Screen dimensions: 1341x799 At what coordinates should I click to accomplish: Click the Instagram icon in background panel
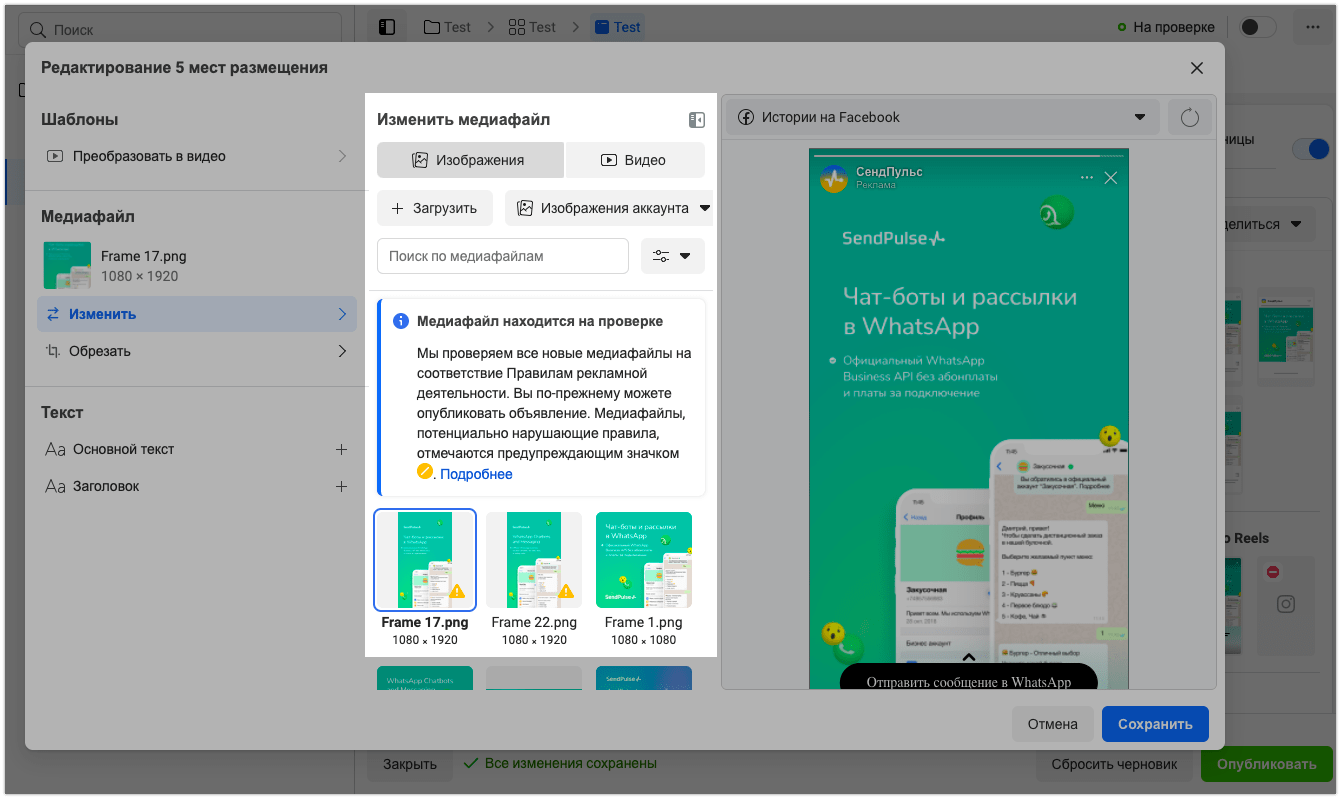click(1287, 604)
